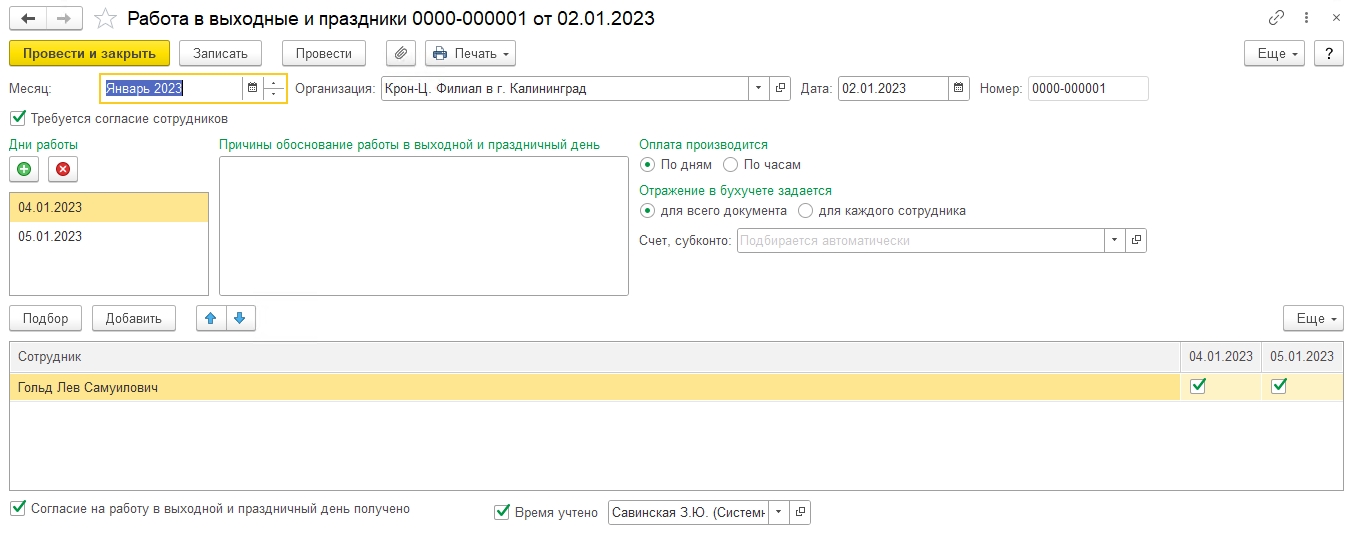Viewport: 1352px width, 533px height.
Task: Choose для всего документа accounting option
Action: (x=647, y=211)
